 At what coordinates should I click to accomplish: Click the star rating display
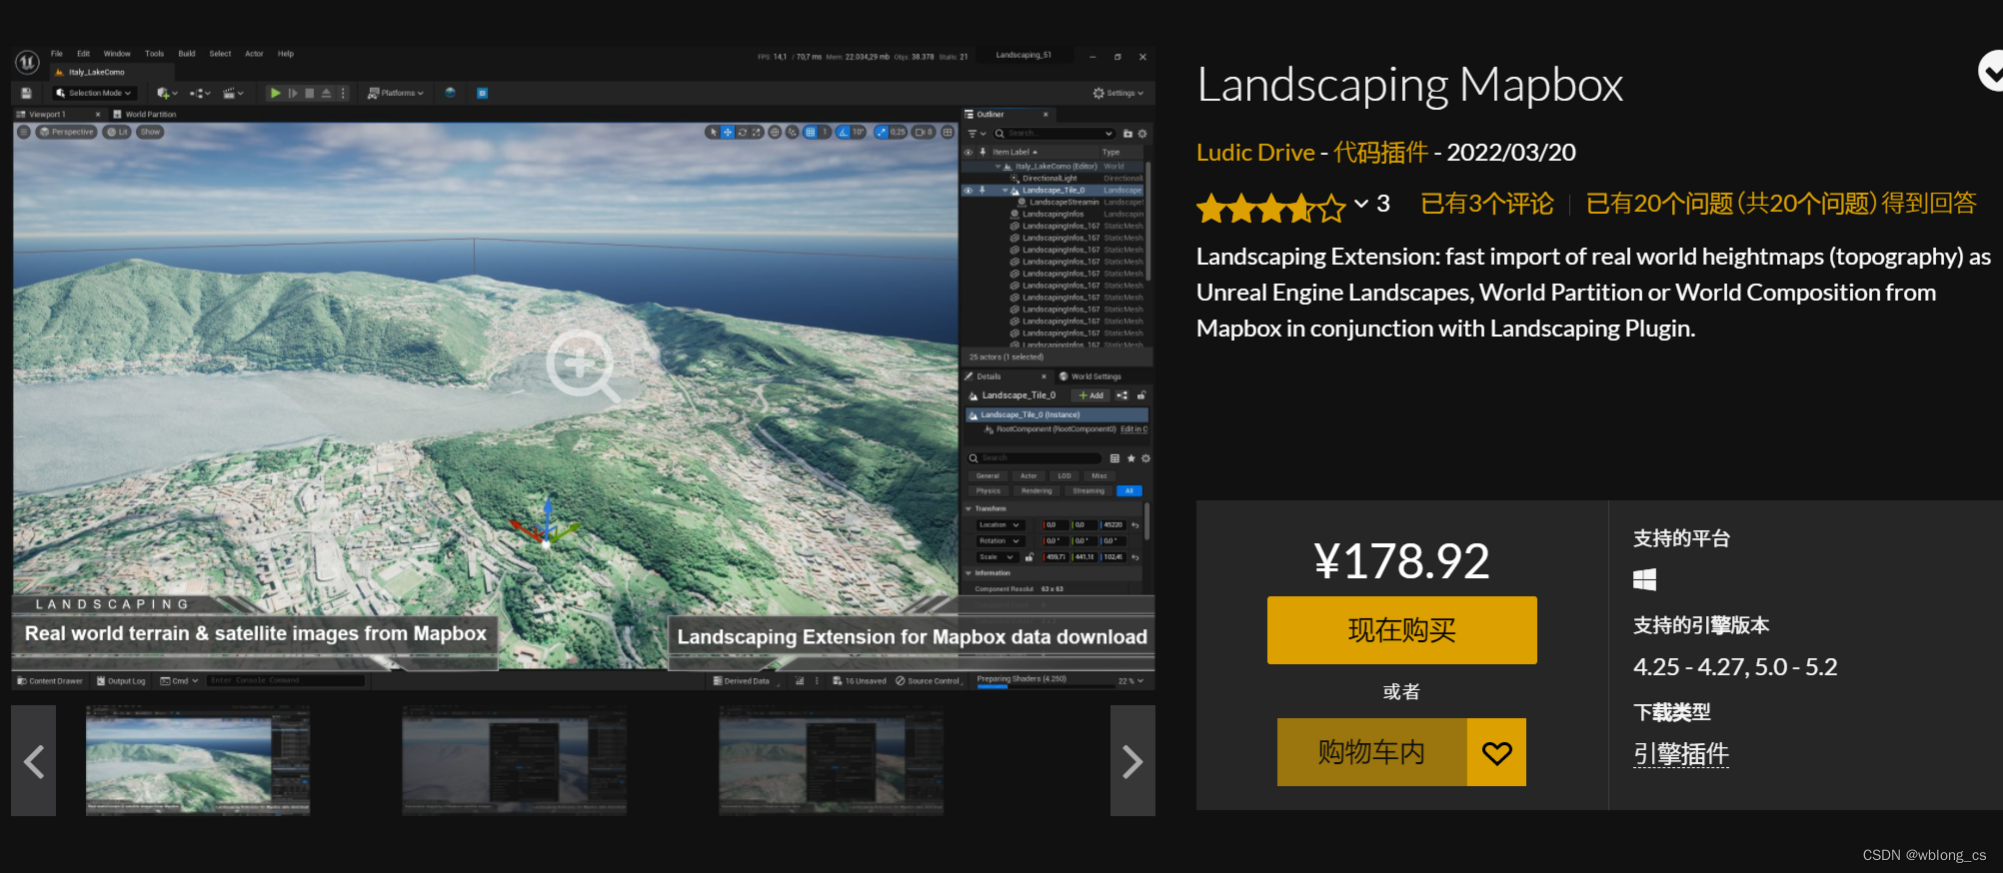1272,208
